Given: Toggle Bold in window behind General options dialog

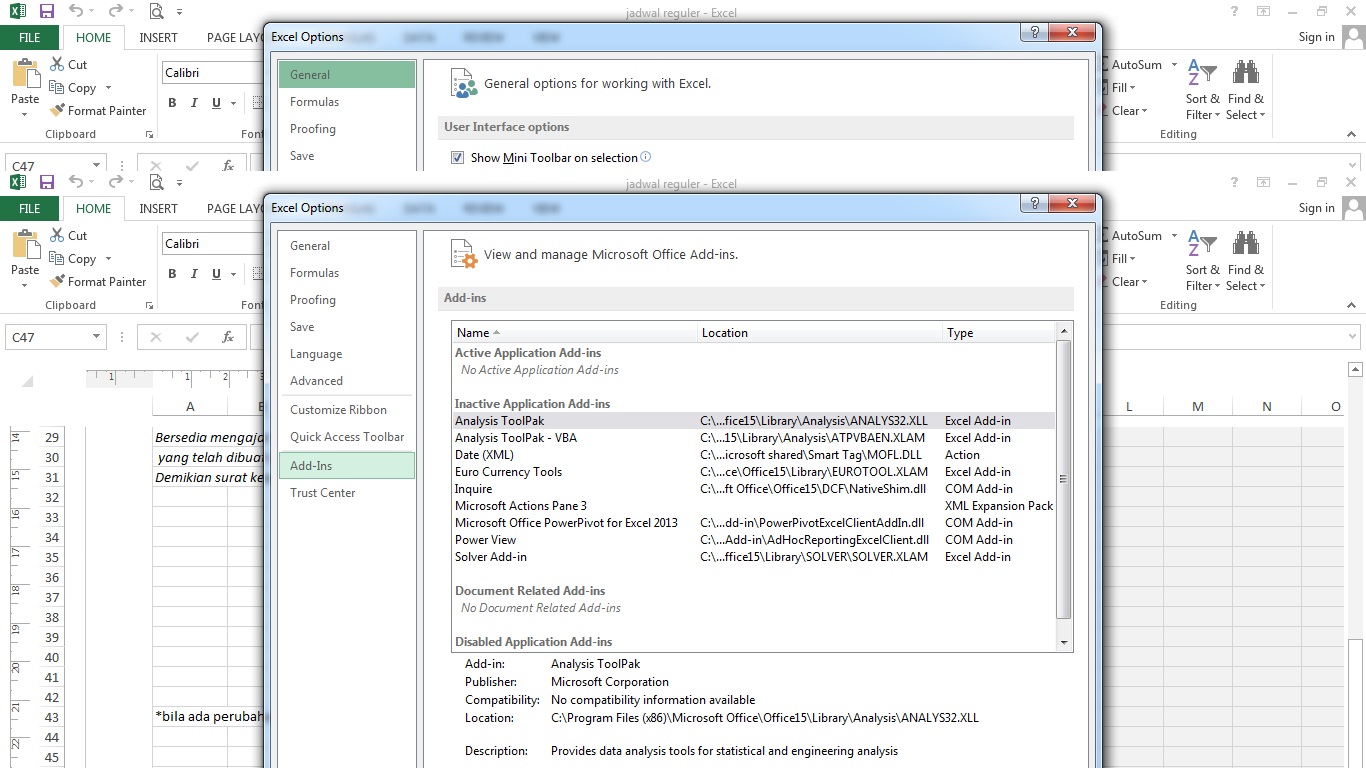Looking at the screenshot, I should pos(172,103).
